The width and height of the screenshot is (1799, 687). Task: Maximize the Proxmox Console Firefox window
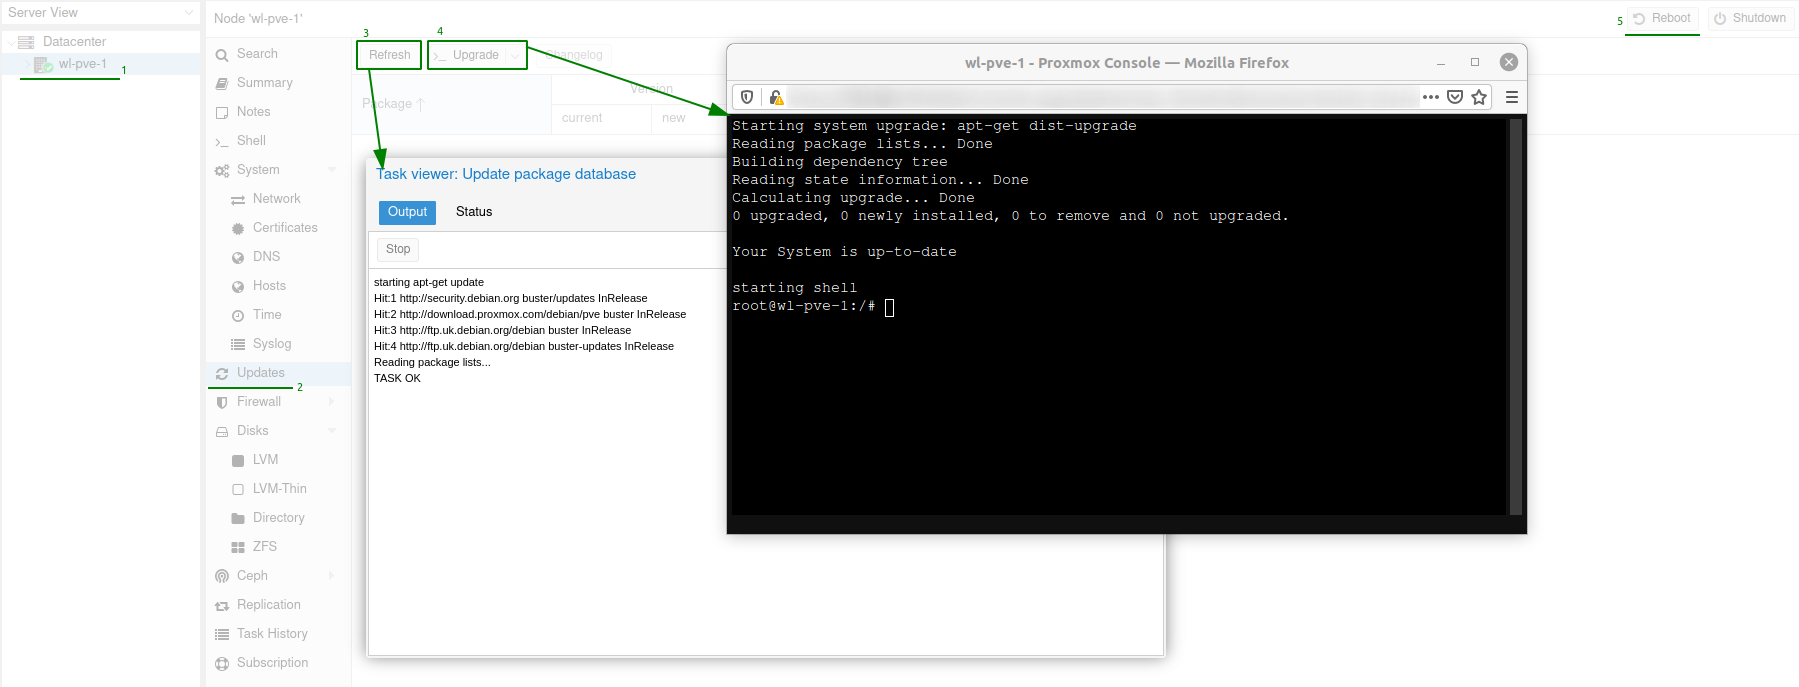tap(1475, 62)
